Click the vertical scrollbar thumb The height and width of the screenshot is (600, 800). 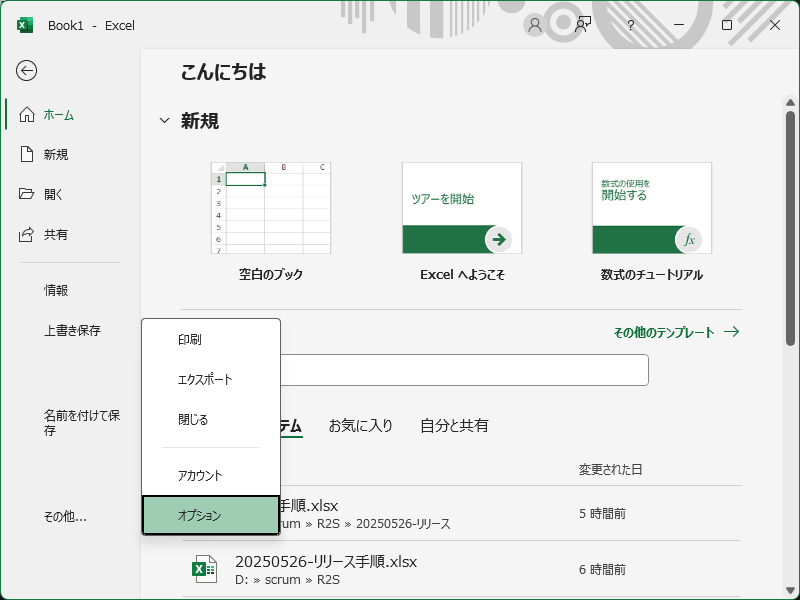pyautogui.click(x=790, y=228)
